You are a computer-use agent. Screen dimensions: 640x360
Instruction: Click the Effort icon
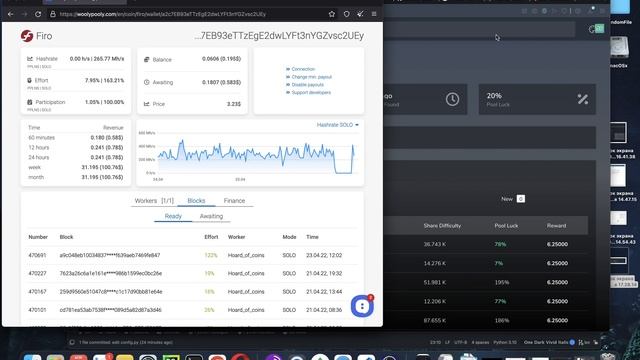click(x=29, y=80)
